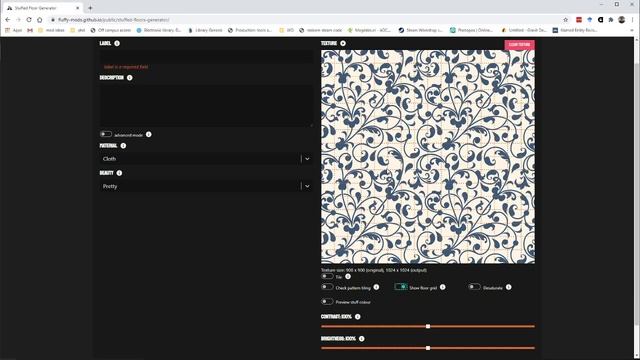The width and height of the screenshot is (640, 360).
Task: Bookmark this page with the star icon
Action: (x=565, y=20)
